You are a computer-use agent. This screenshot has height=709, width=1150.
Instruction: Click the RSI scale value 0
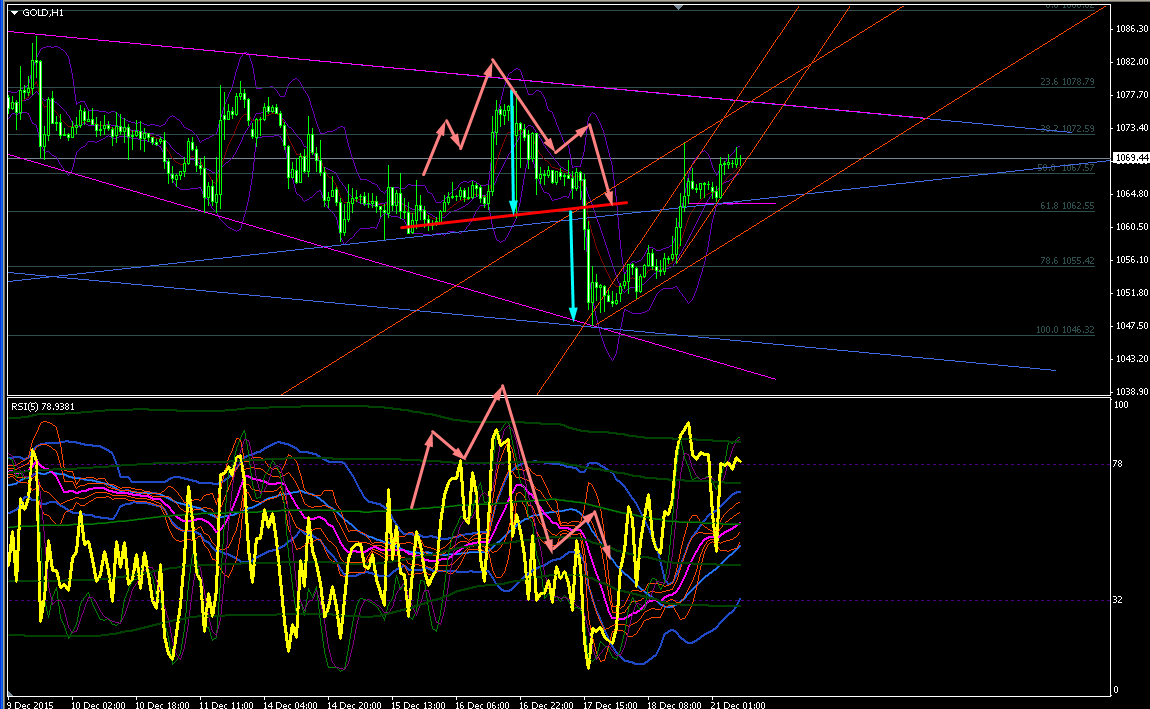click(x=1116, y=690)
